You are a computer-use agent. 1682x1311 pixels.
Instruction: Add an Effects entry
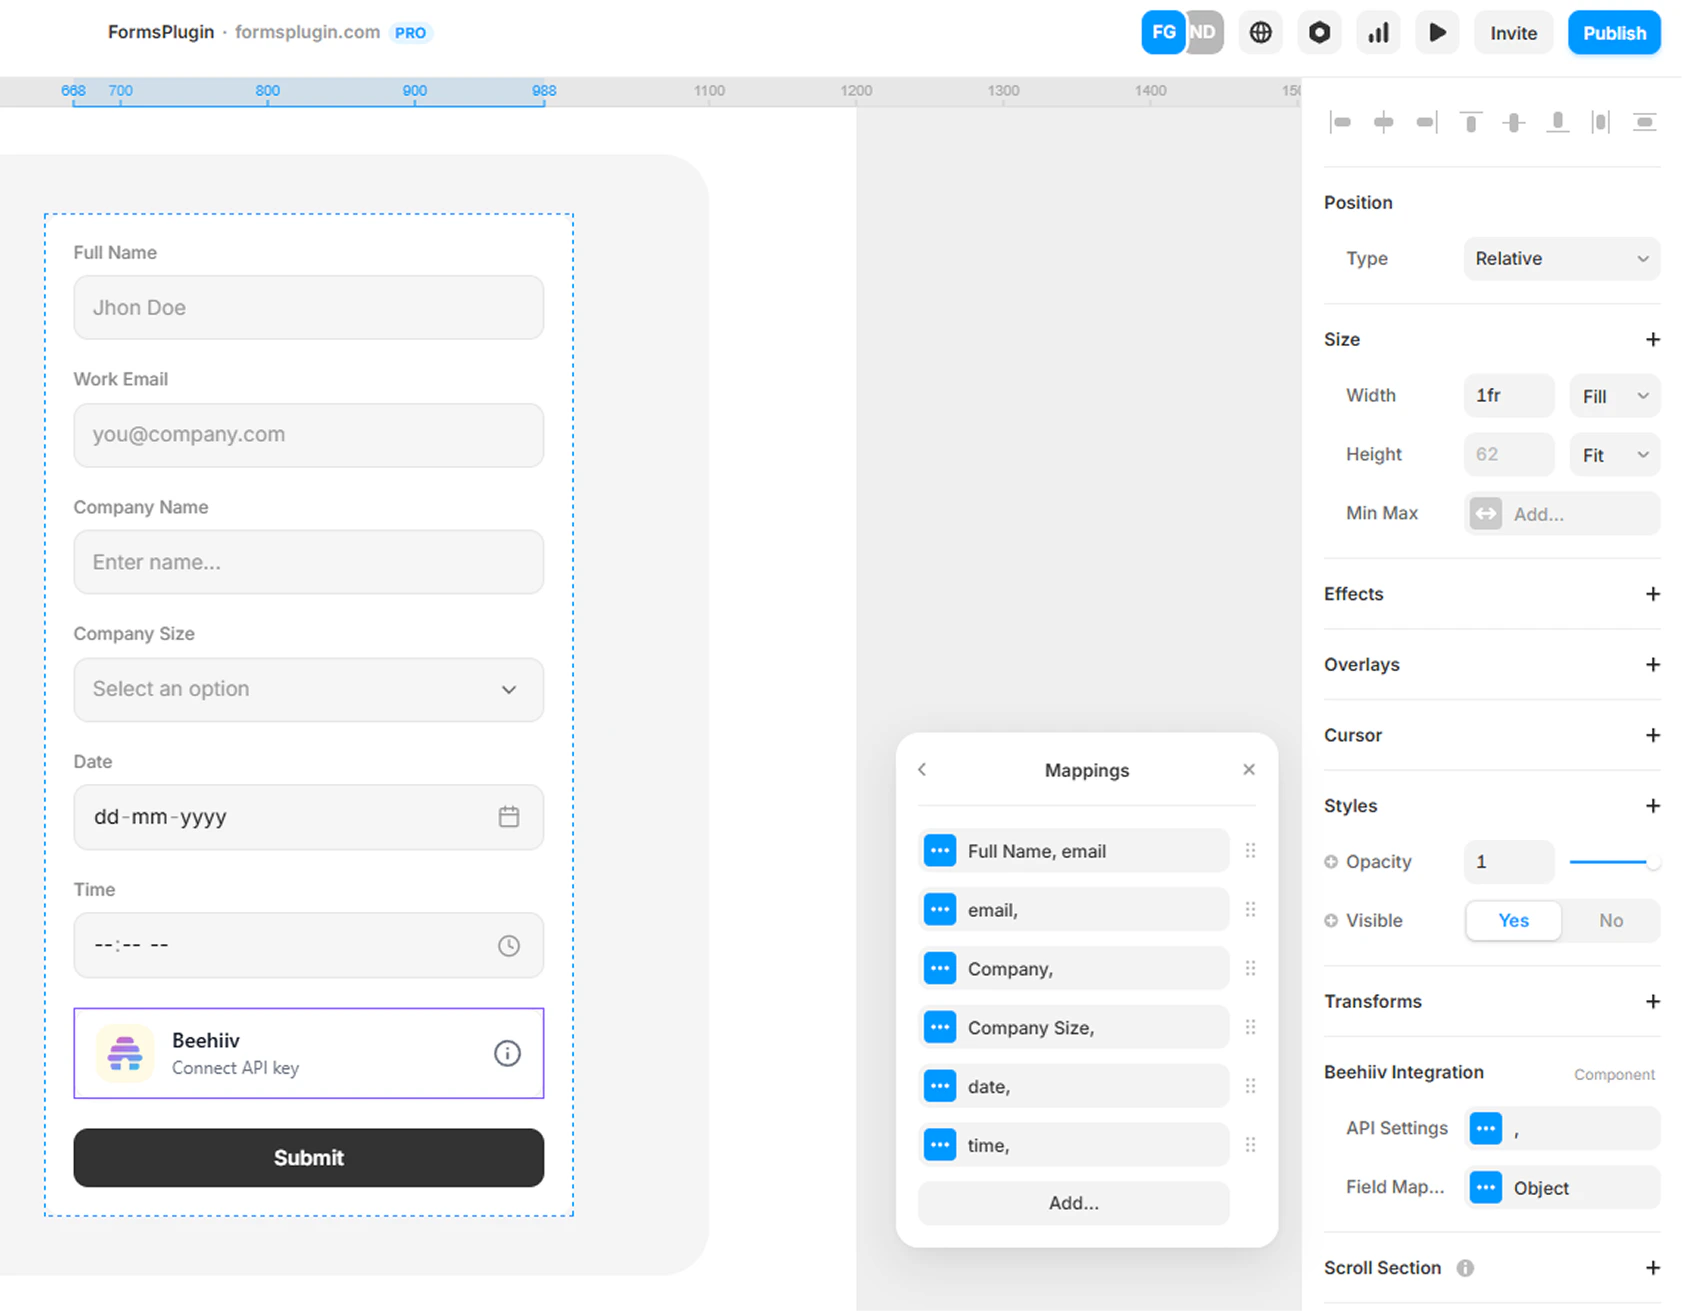coord(1652,594)
